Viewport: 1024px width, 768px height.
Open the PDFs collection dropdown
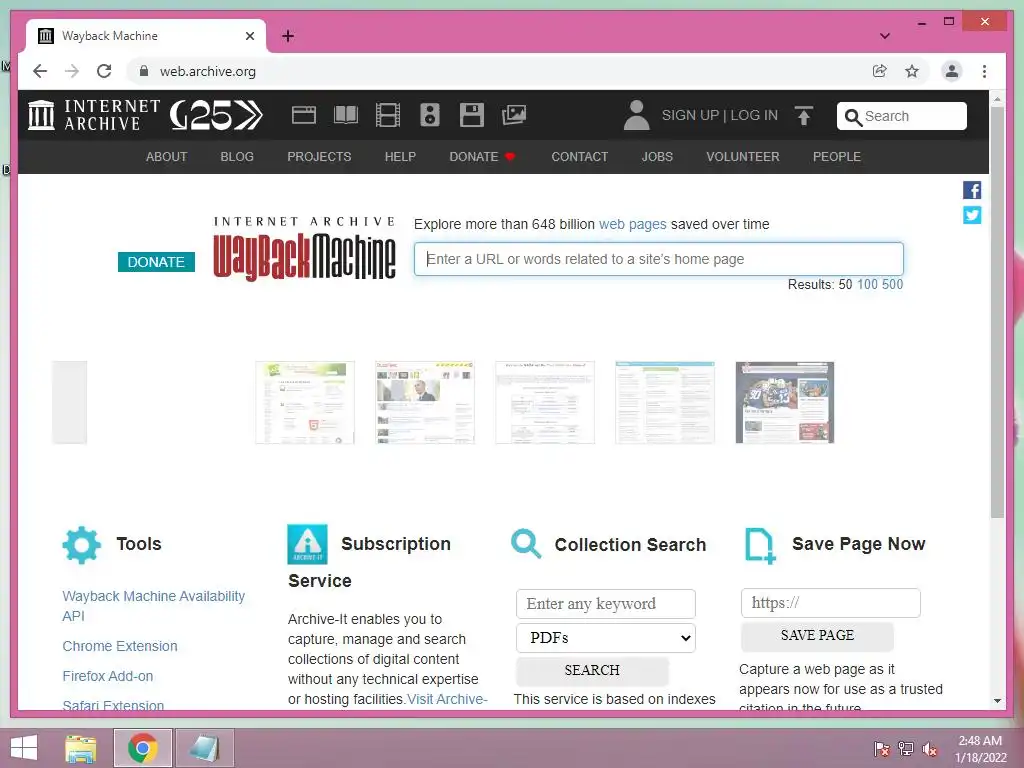tap(605, 638)
